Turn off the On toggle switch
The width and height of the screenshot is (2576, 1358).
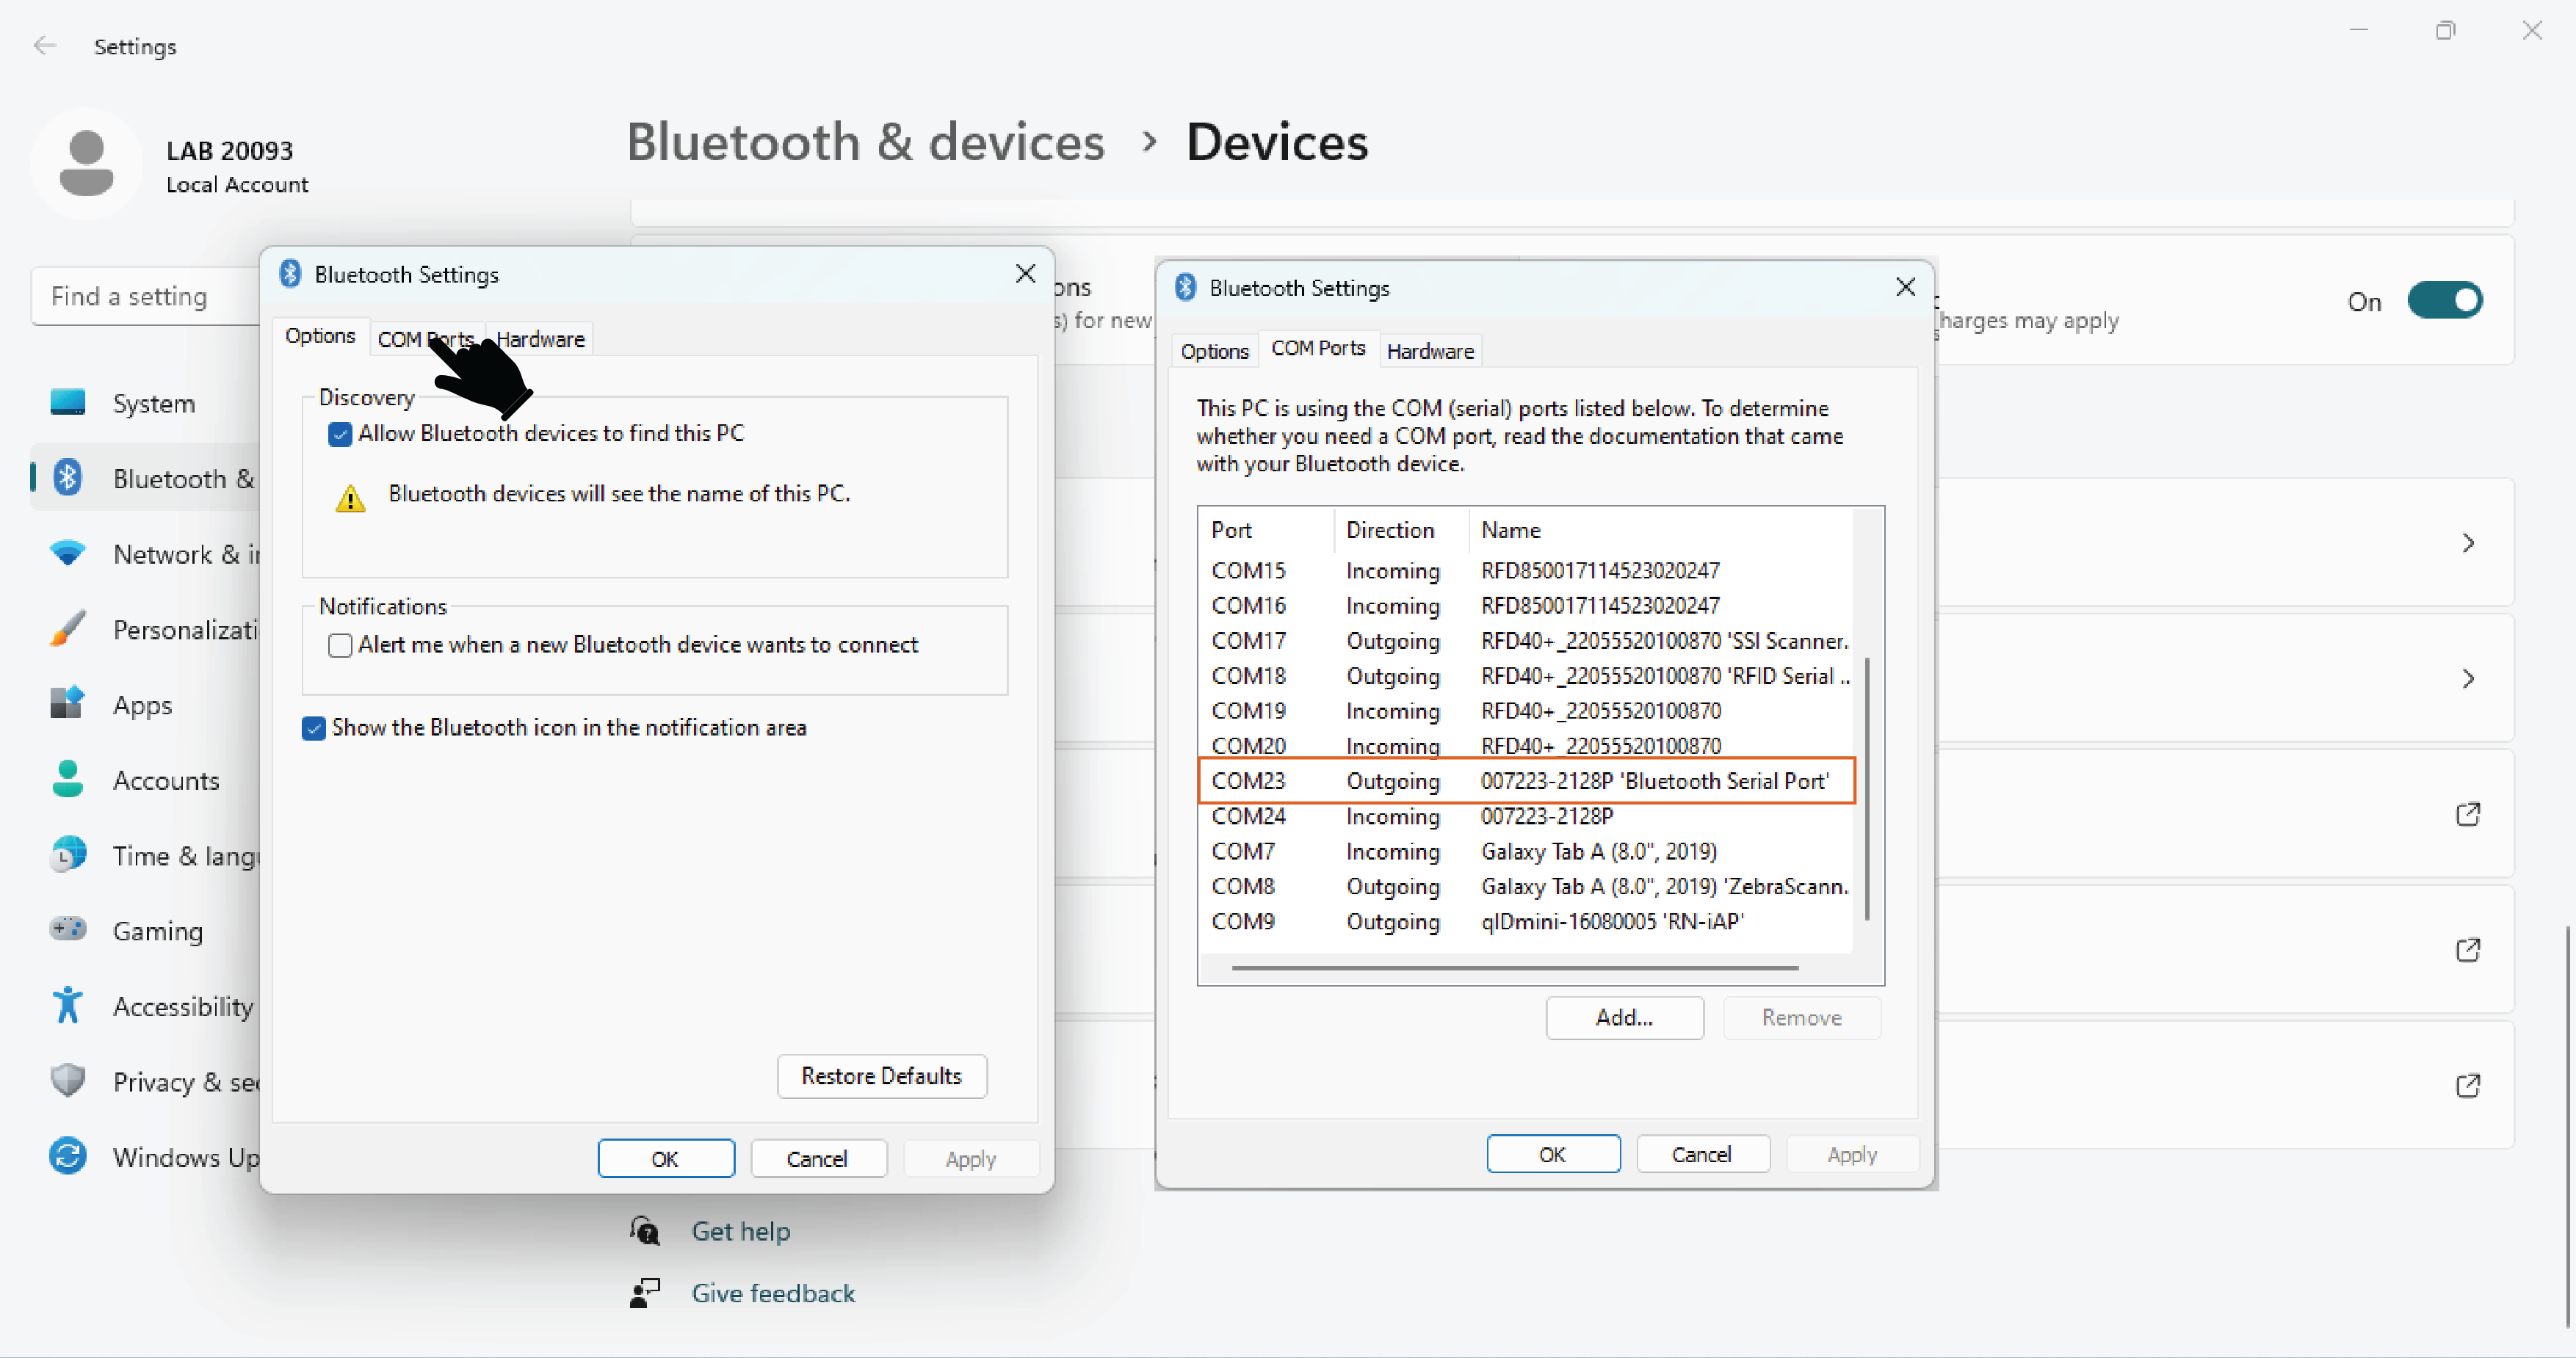coord(2444,301)
